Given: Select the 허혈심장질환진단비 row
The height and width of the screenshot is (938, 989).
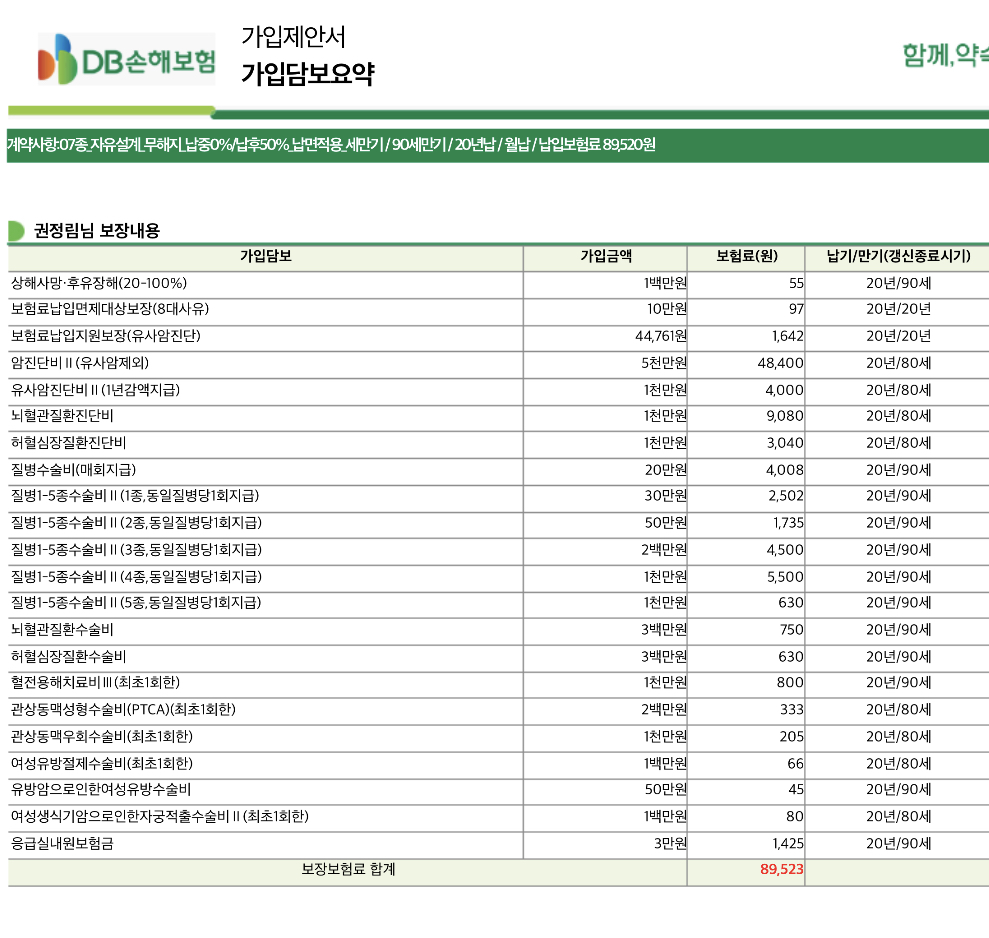Looking at the screenshot, I should click(x=498, y=443).
